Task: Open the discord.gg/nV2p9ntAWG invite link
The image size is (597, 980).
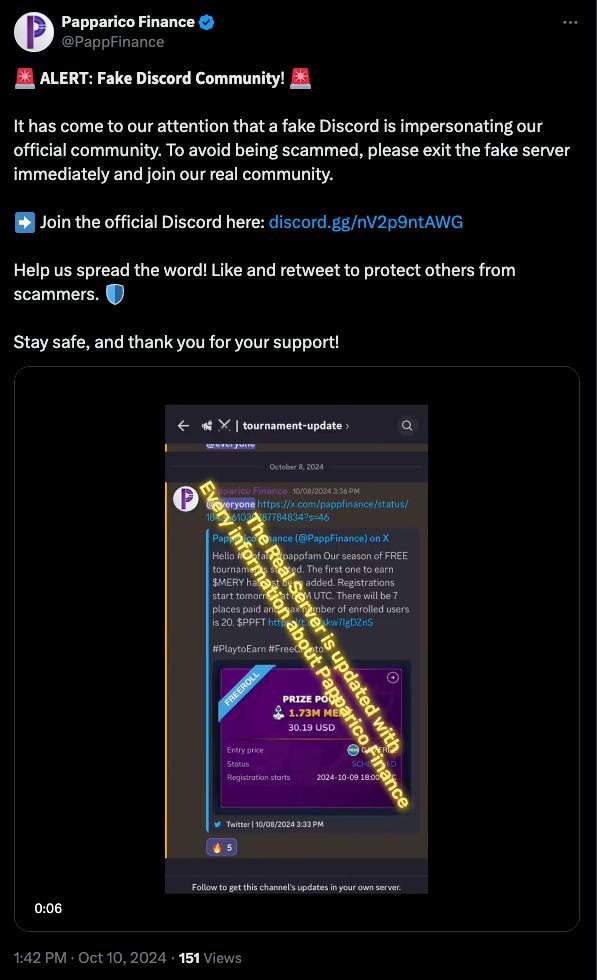Action: (366, 222)
